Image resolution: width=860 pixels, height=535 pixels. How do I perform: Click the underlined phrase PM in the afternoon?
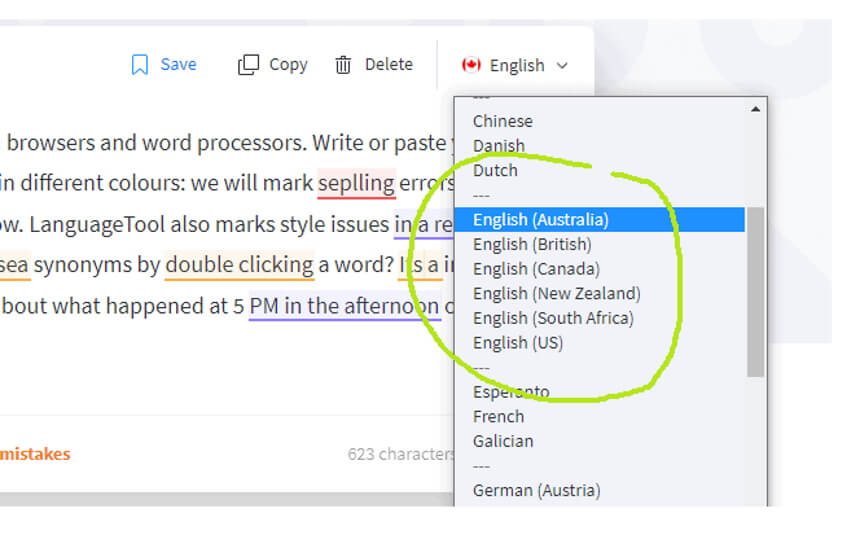[344, 306]
